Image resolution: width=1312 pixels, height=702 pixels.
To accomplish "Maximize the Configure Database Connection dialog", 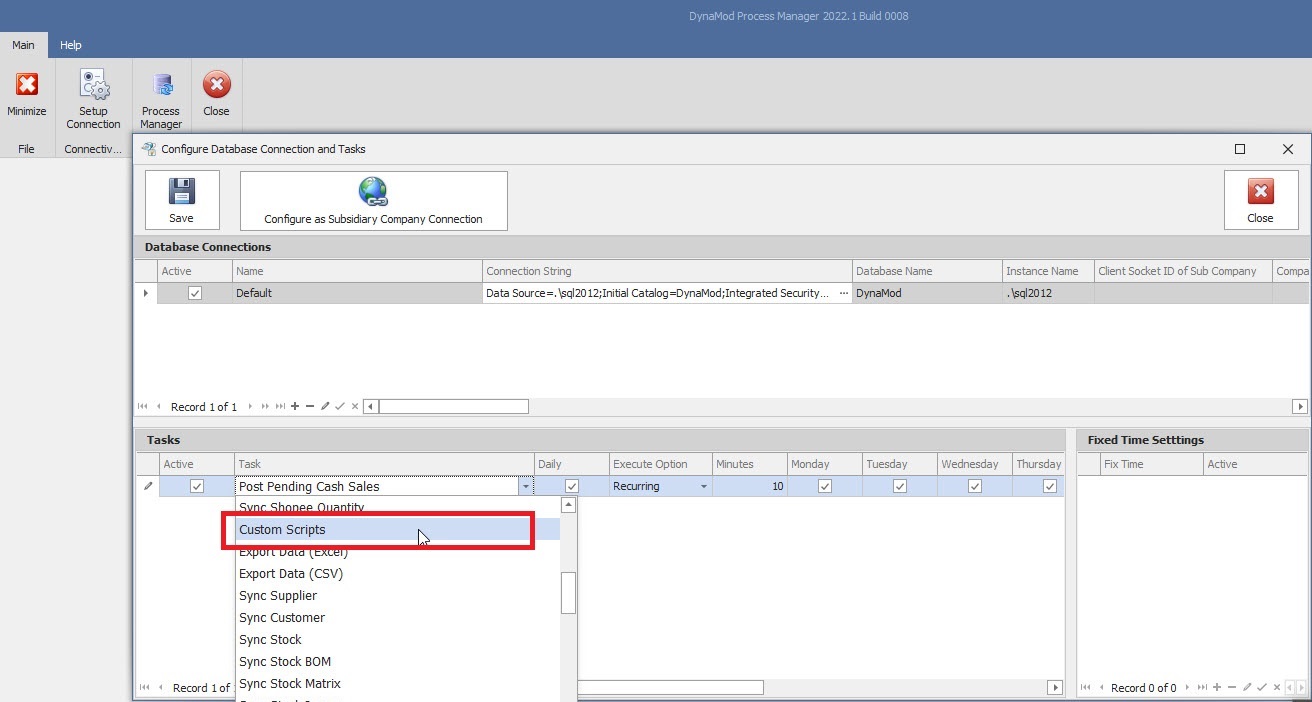I will (1240, 149).
